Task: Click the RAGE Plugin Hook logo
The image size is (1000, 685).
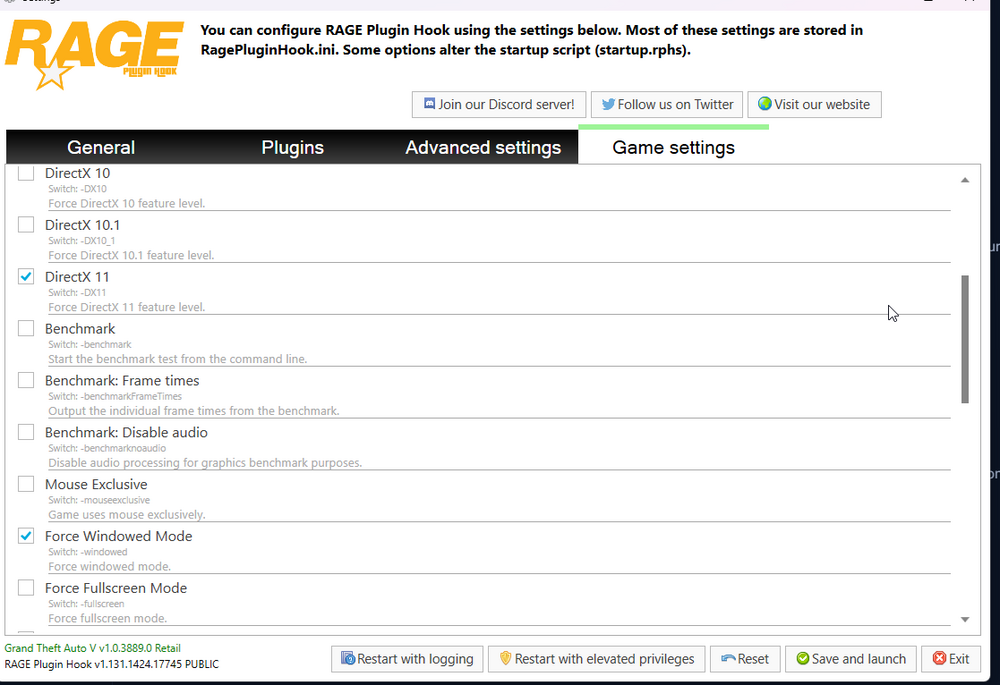Action: [94, 55]
